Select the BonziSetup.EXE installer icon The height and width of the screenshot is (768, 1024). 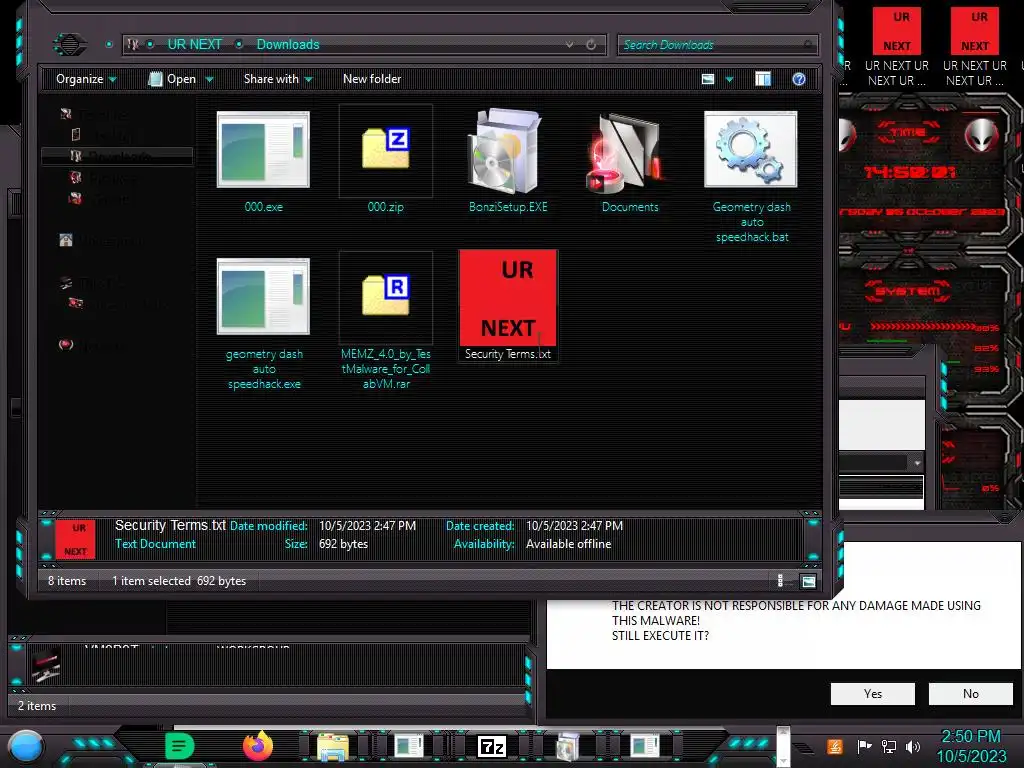pos(507,152)
